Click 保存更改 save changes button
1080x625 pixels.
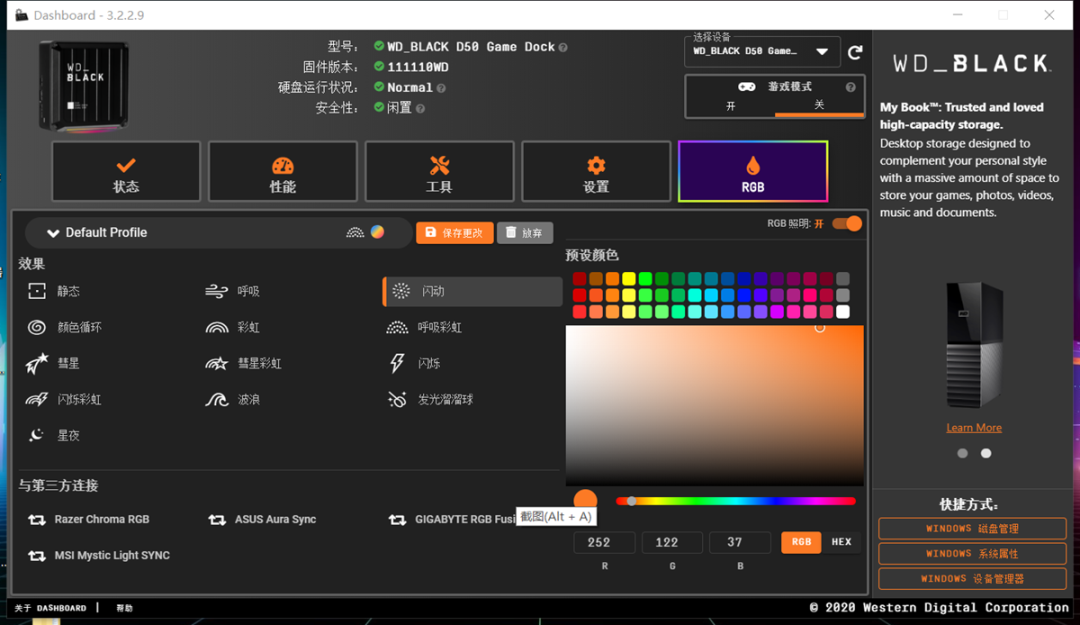click(455, 233)
